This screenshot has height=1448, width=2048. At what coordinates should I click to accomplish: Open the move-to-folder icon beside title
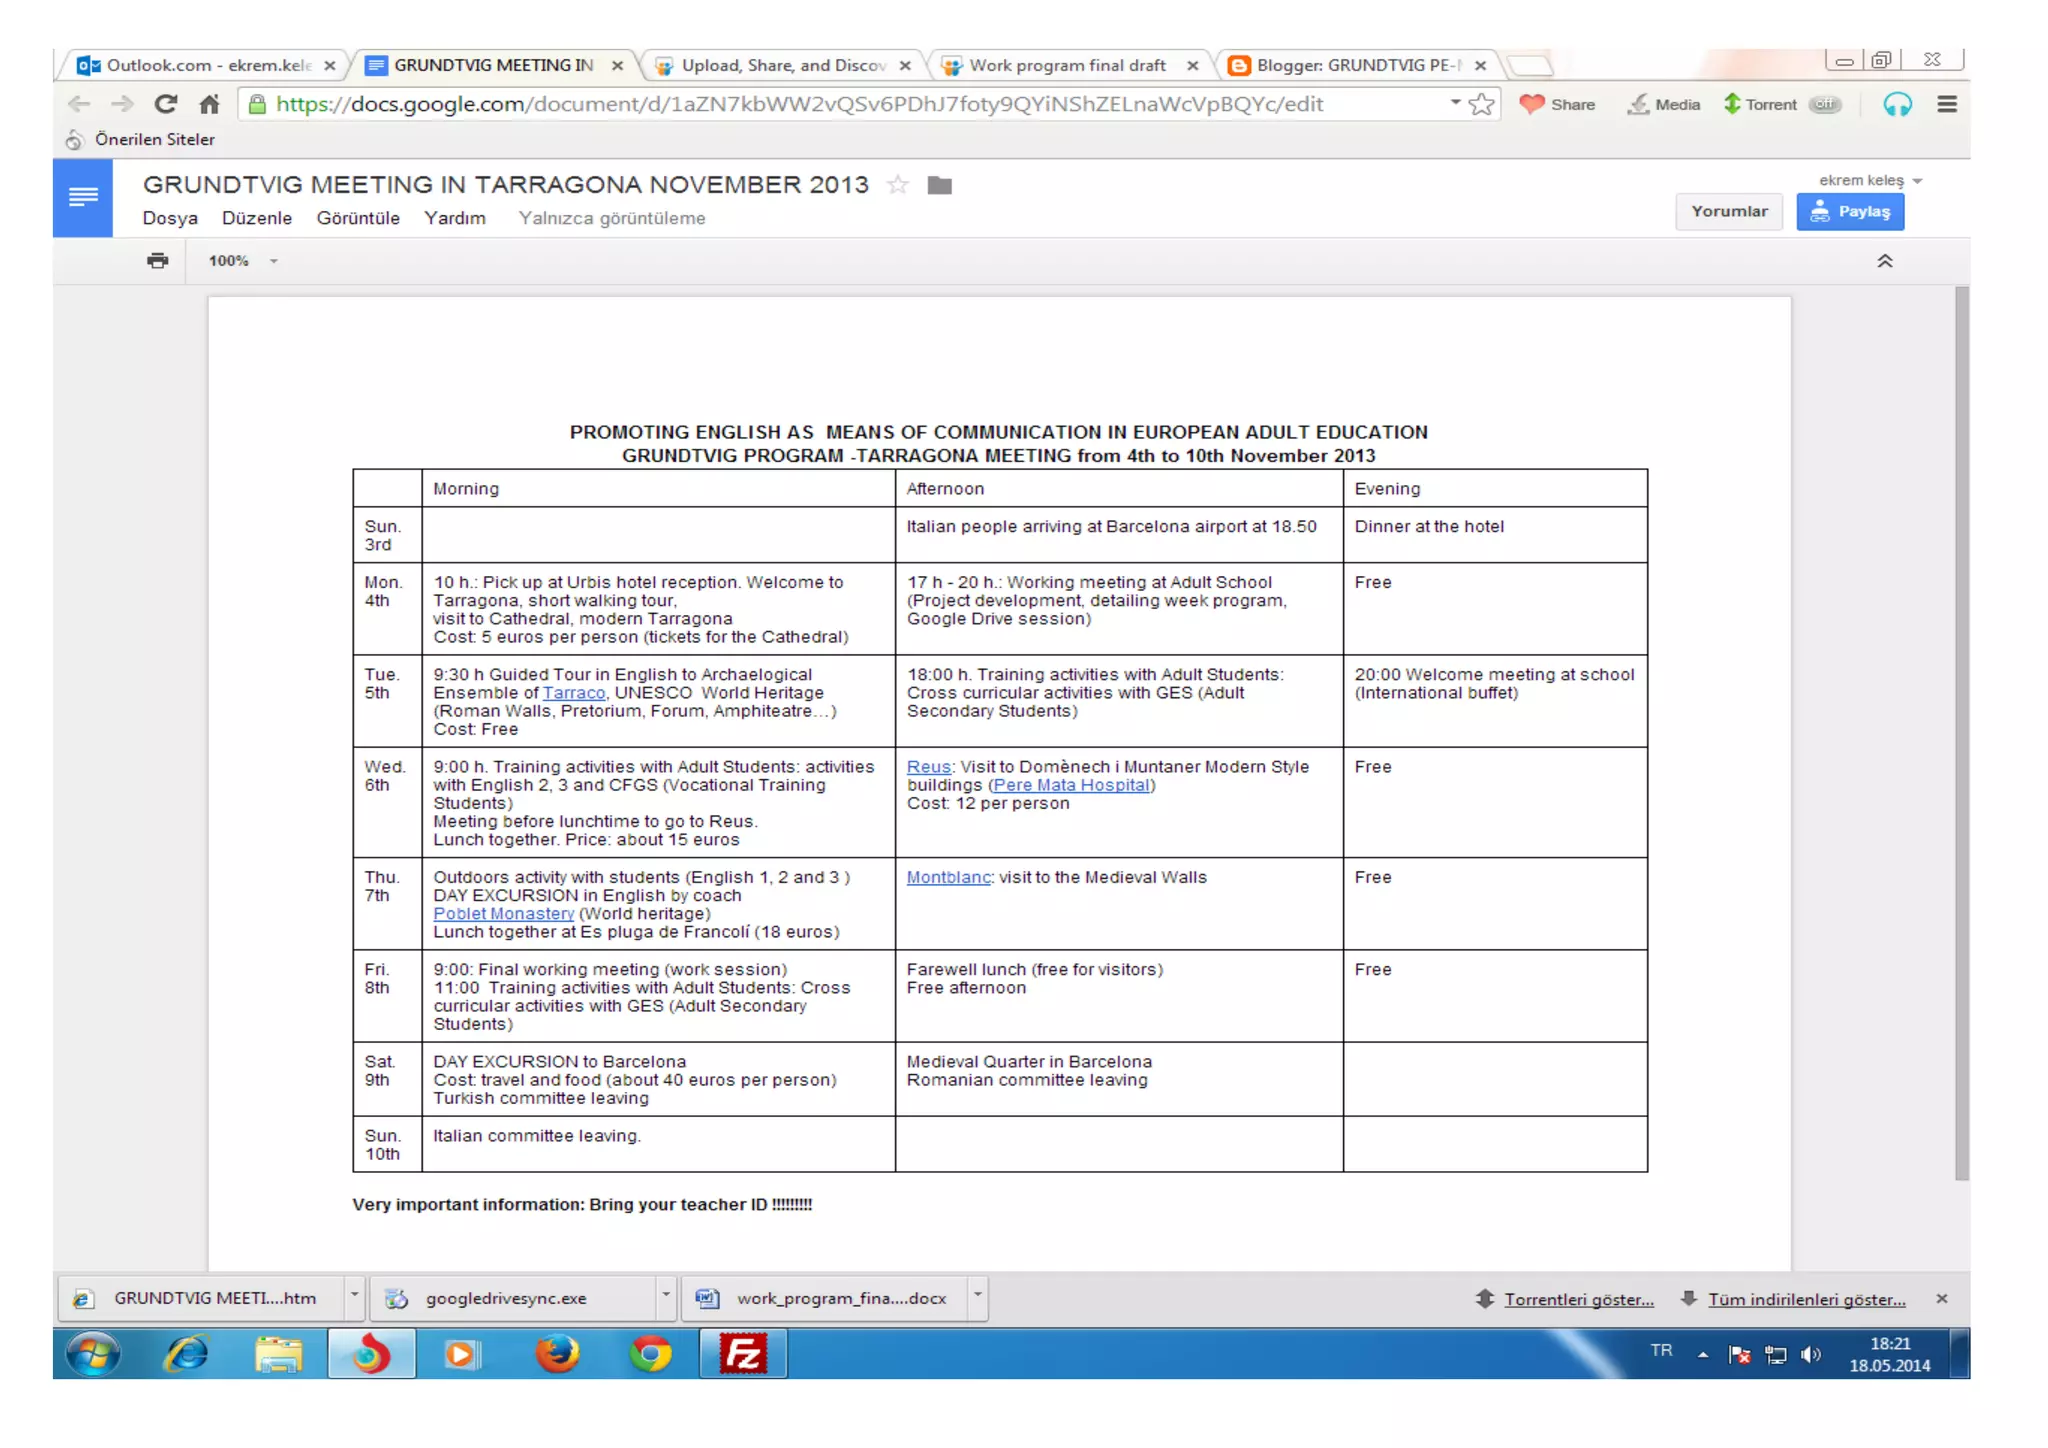(939, 185)
